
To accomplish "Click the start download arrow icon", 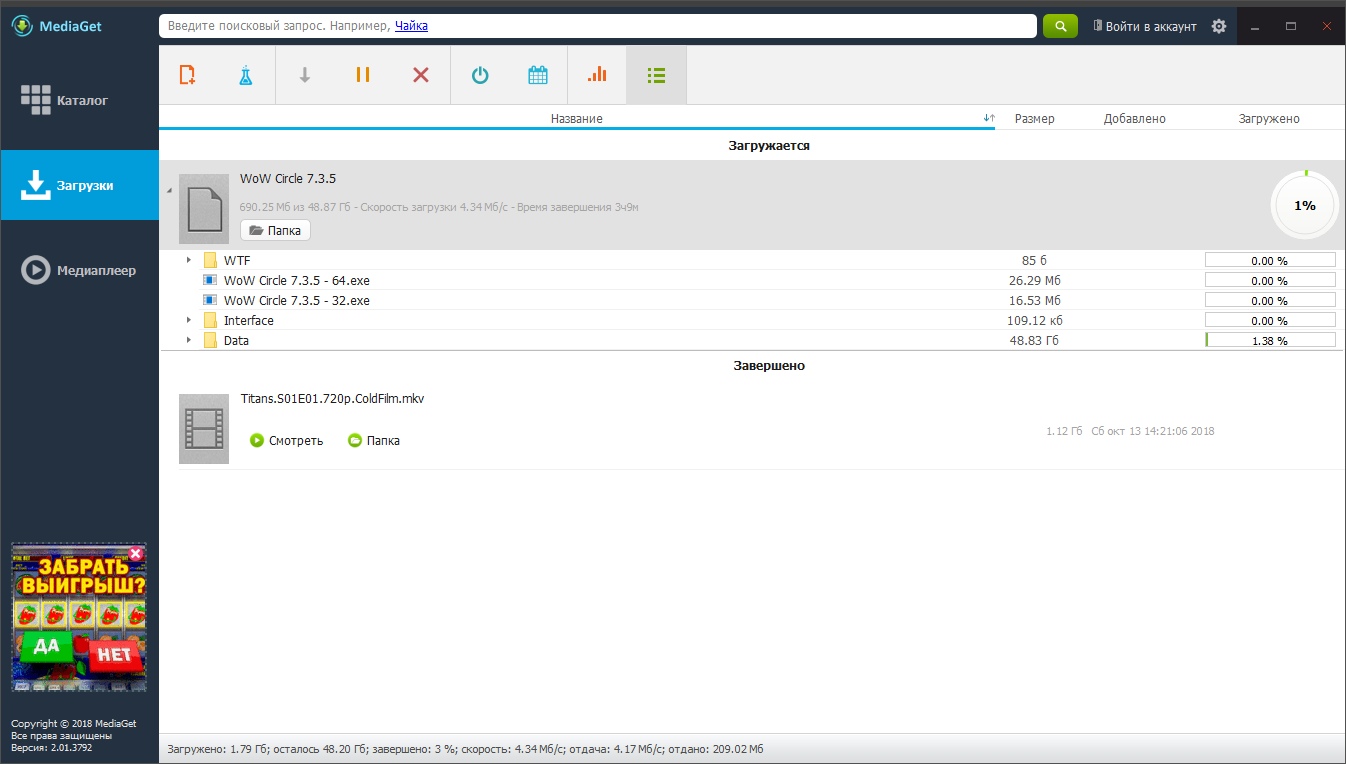I will [x=305, y=75].
